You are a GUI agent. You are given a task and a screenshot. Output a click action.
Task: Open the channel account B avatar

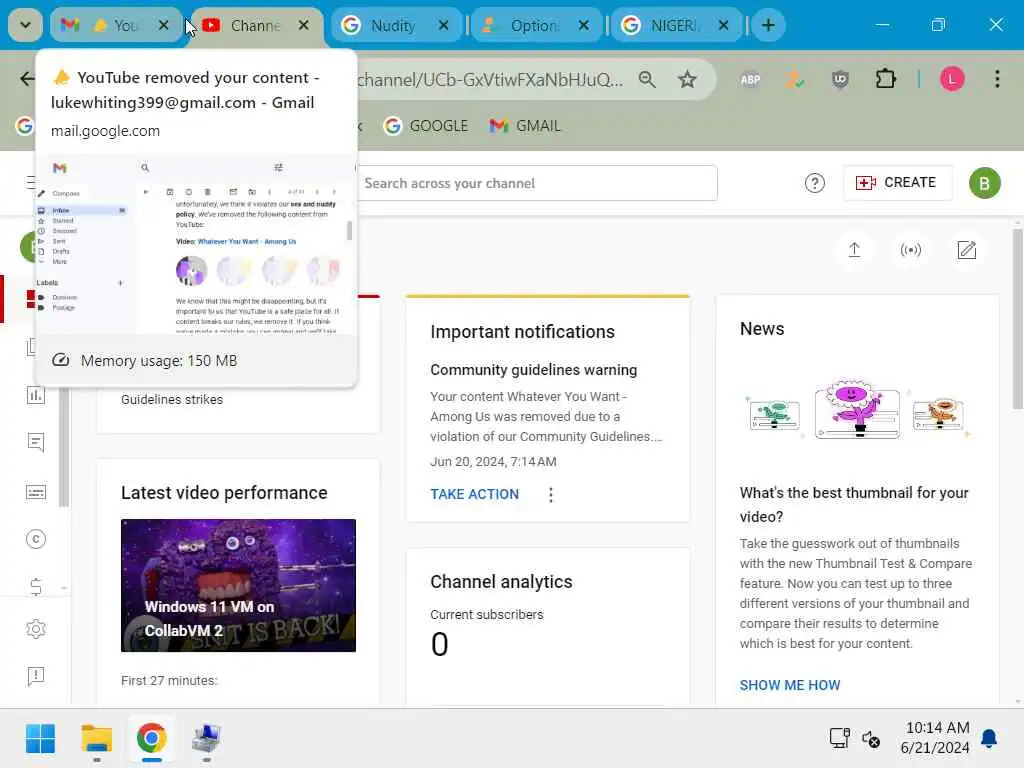984,184
